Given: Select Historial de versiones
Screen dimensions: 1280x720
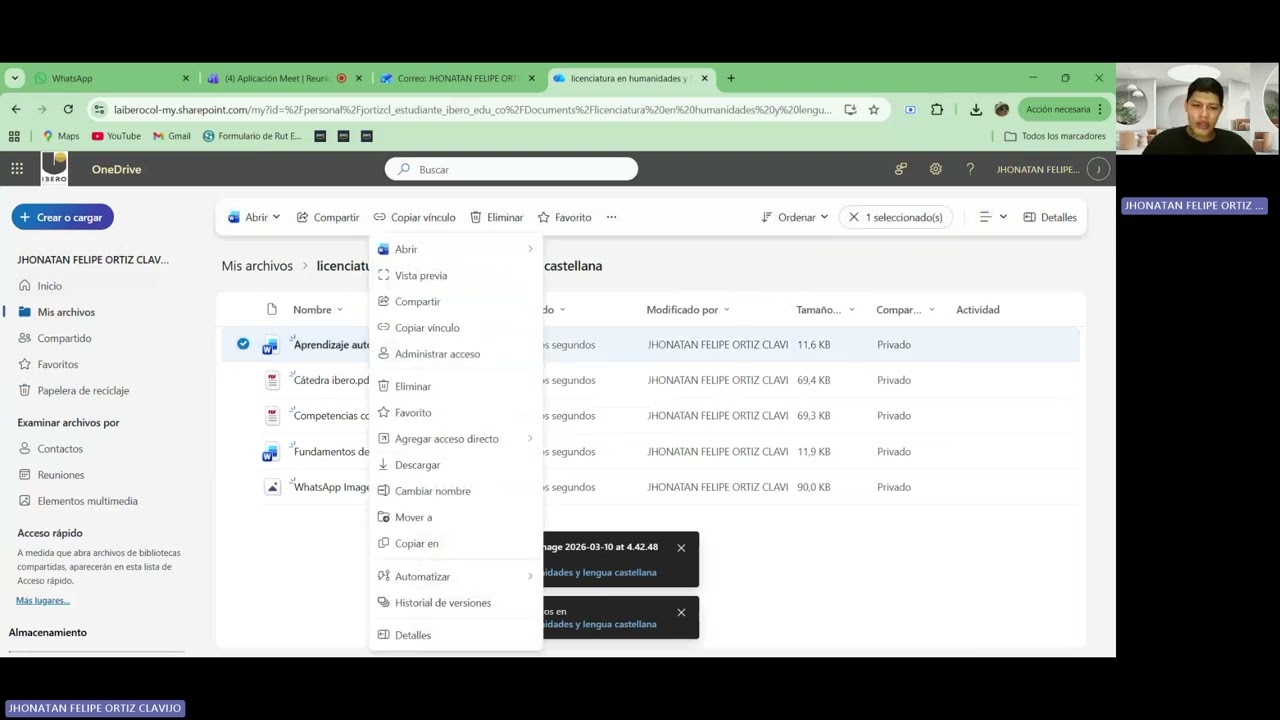Looking at the screenshot, I should coord(455,603).
